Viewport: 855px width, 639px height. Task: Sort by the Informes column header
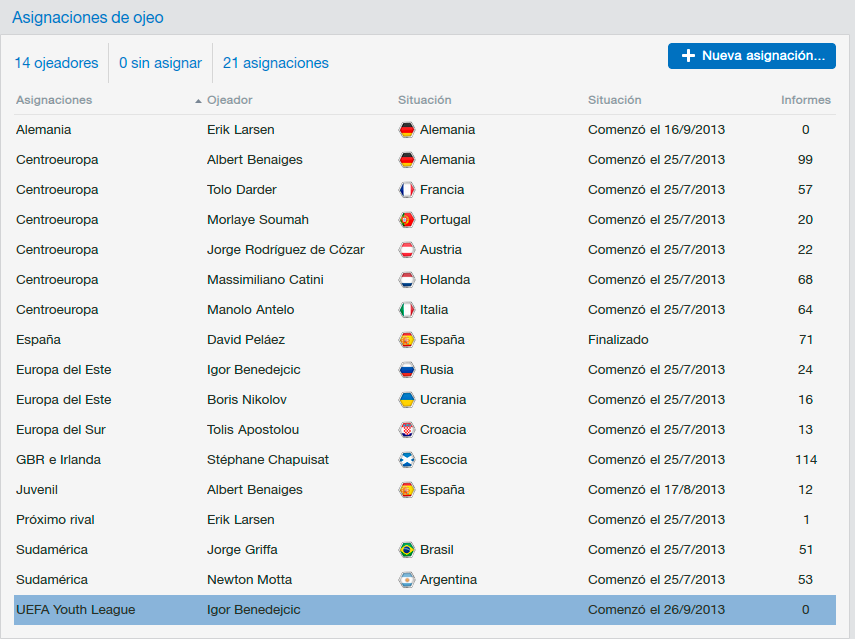tap(805, 100)
